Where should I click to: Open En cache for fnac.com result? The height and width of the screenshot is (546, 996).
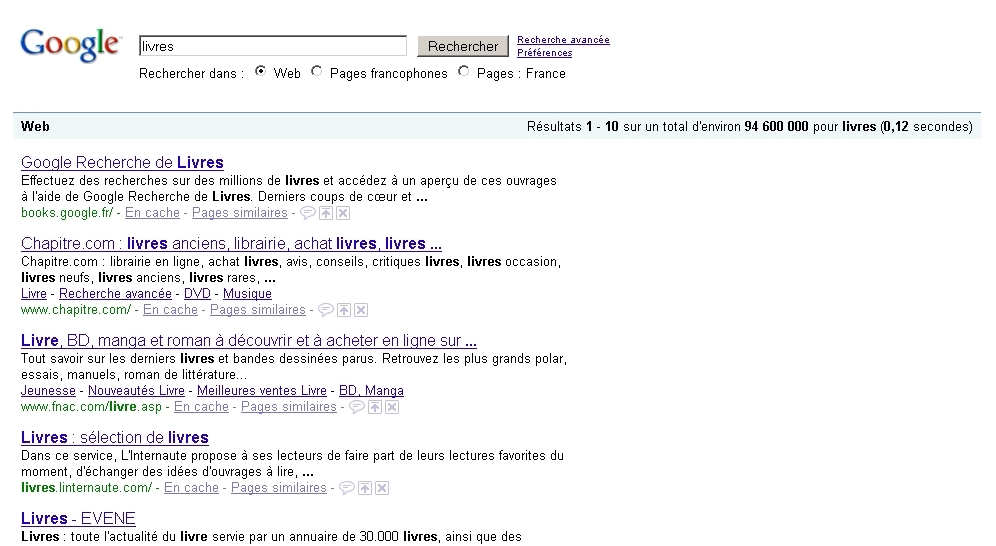click(x=201, y=407)
